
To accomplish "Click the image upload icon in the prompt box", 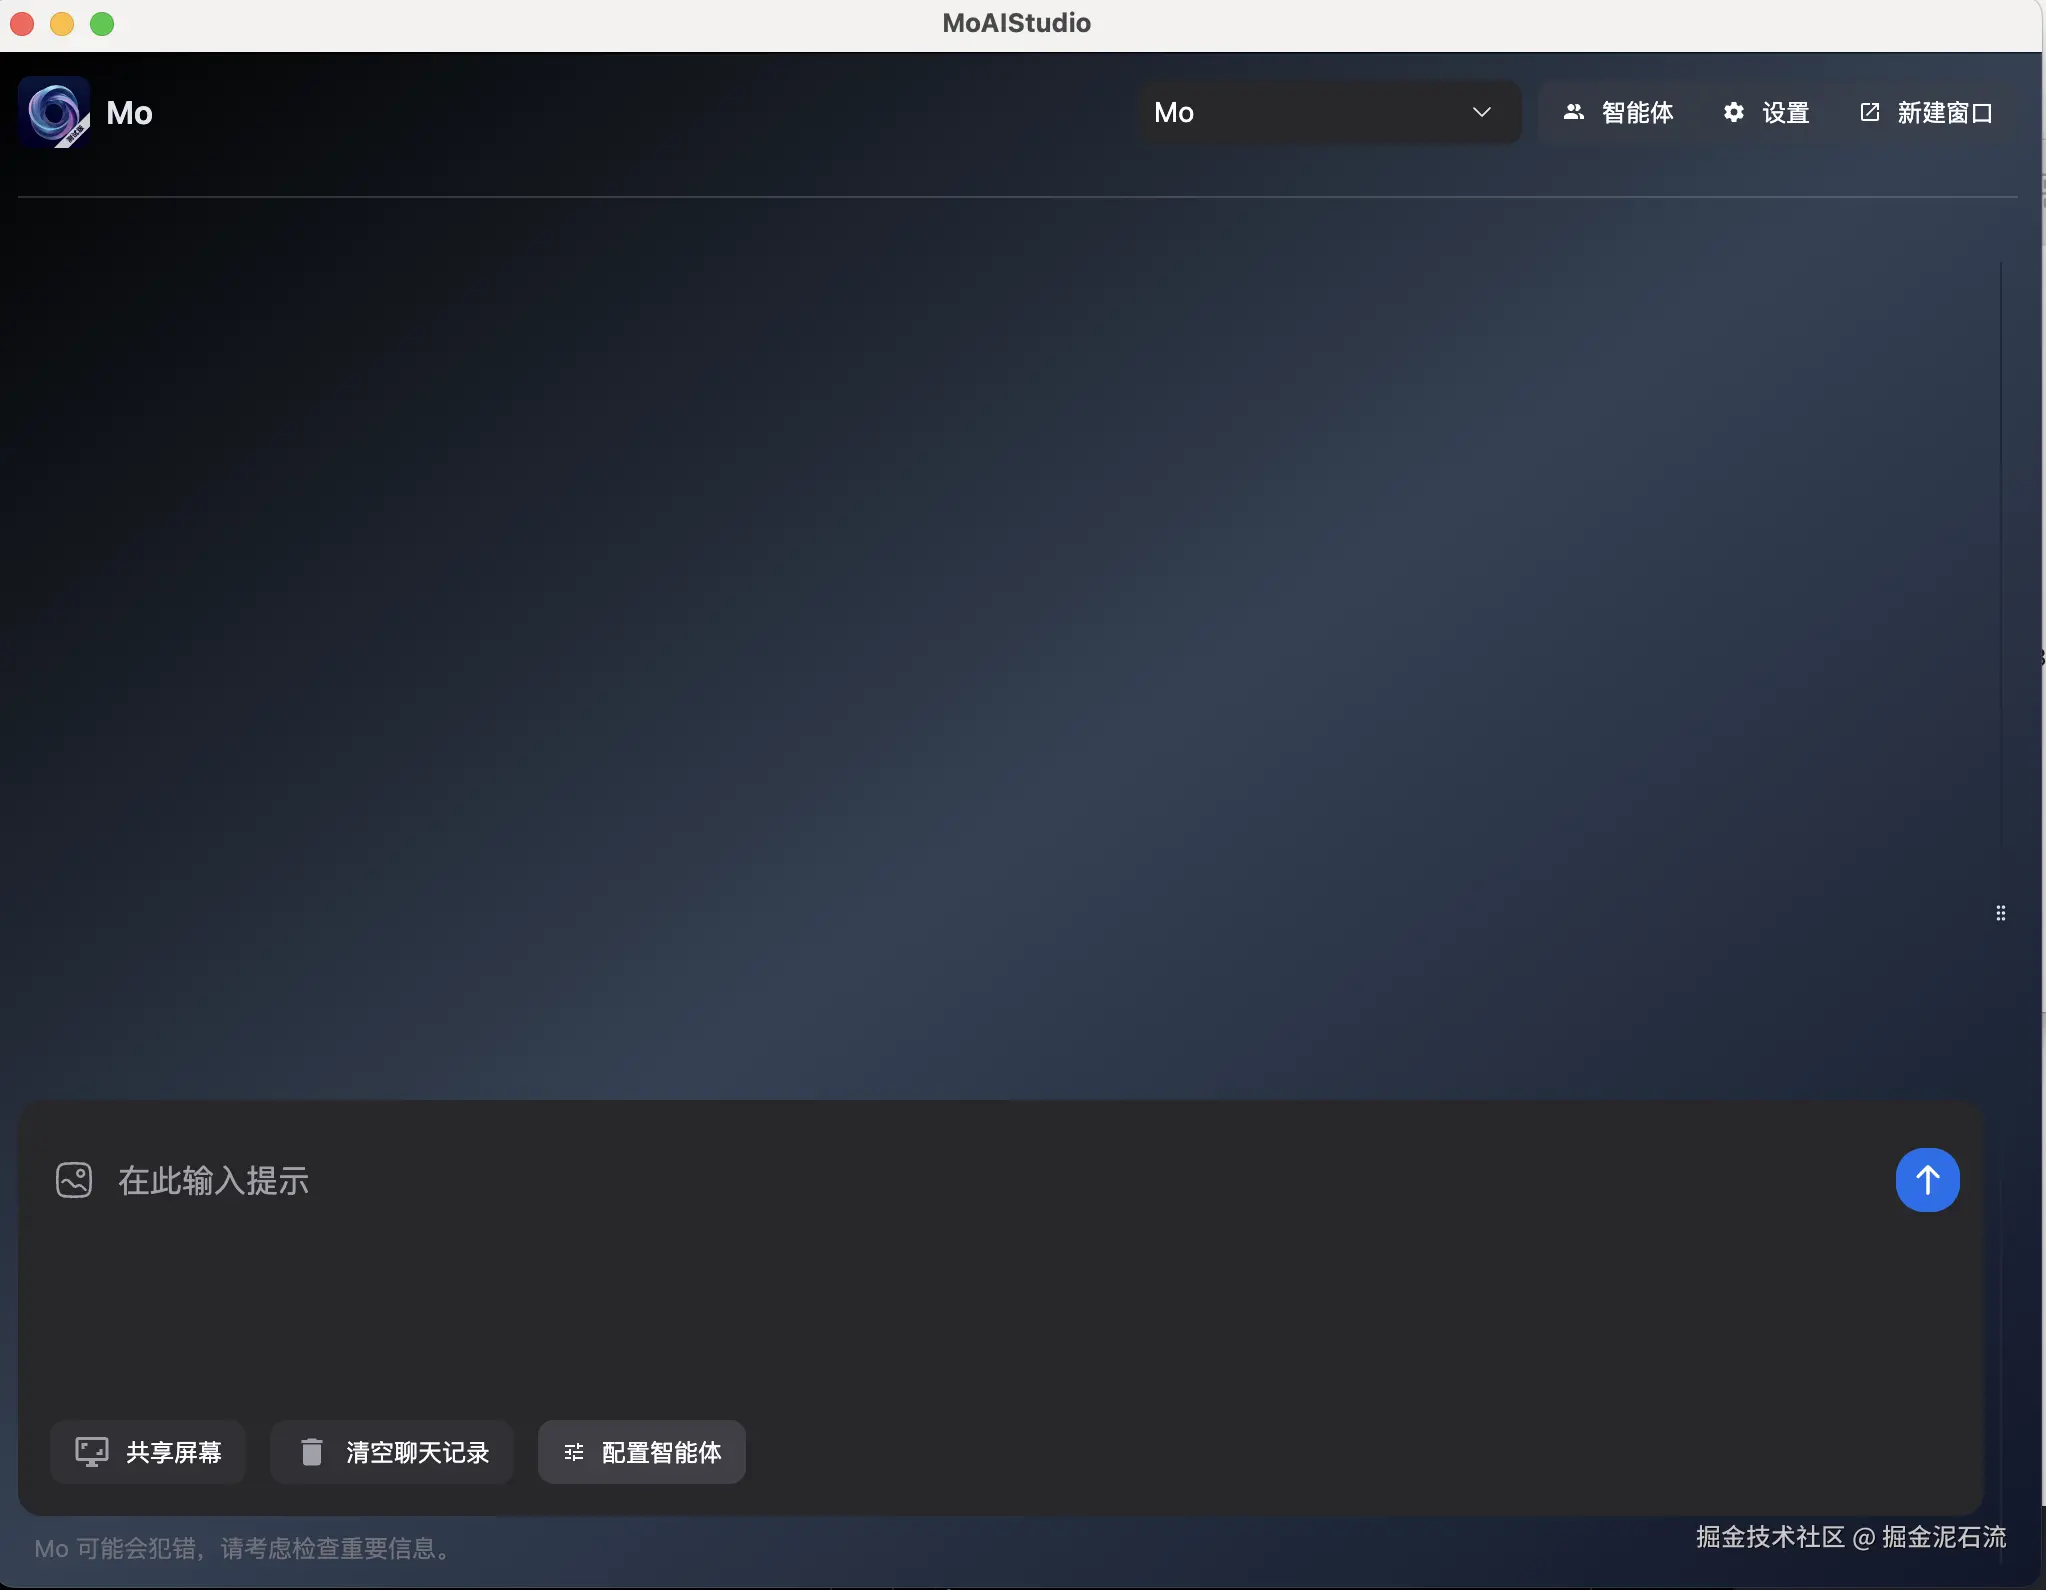I will pyautogui.click(x=74, y=1180).
